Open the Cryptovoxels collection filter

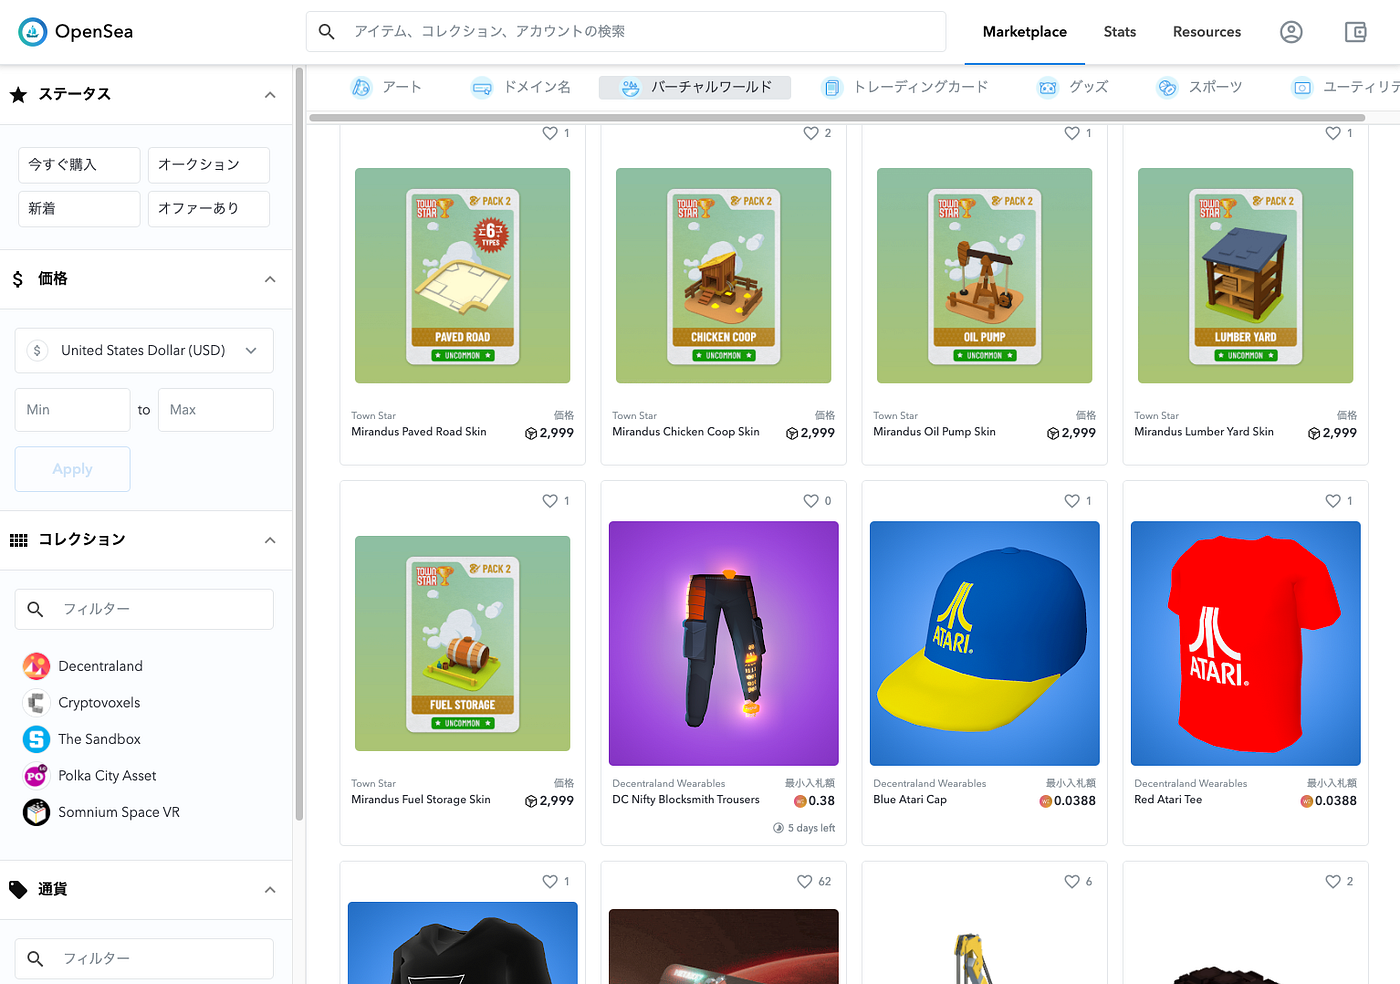point(99,703)
